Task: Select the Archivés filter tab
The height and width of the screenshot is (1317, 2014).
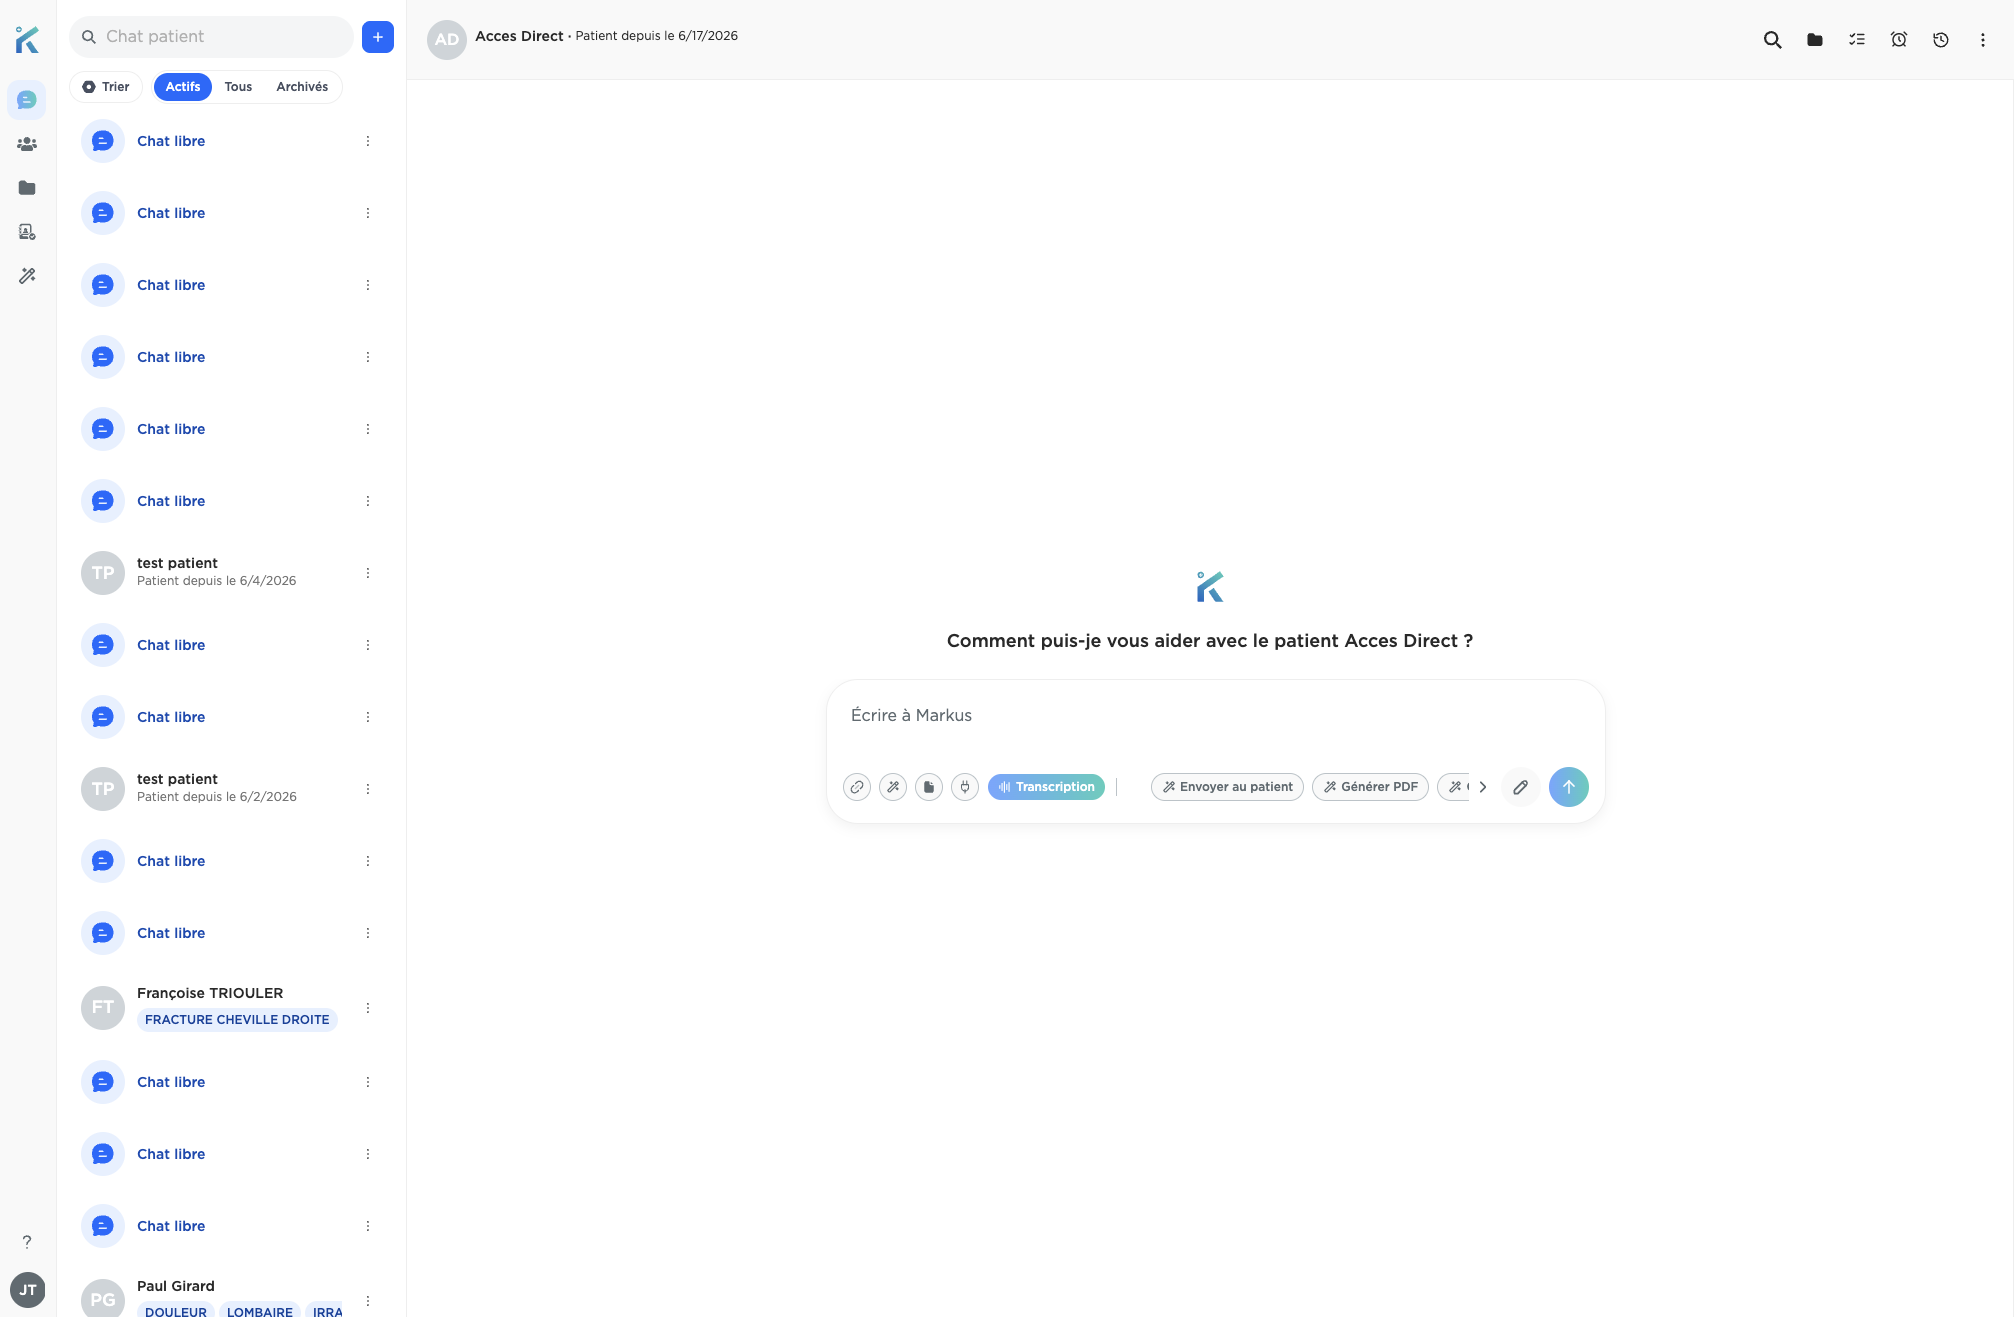Action: 302,87
